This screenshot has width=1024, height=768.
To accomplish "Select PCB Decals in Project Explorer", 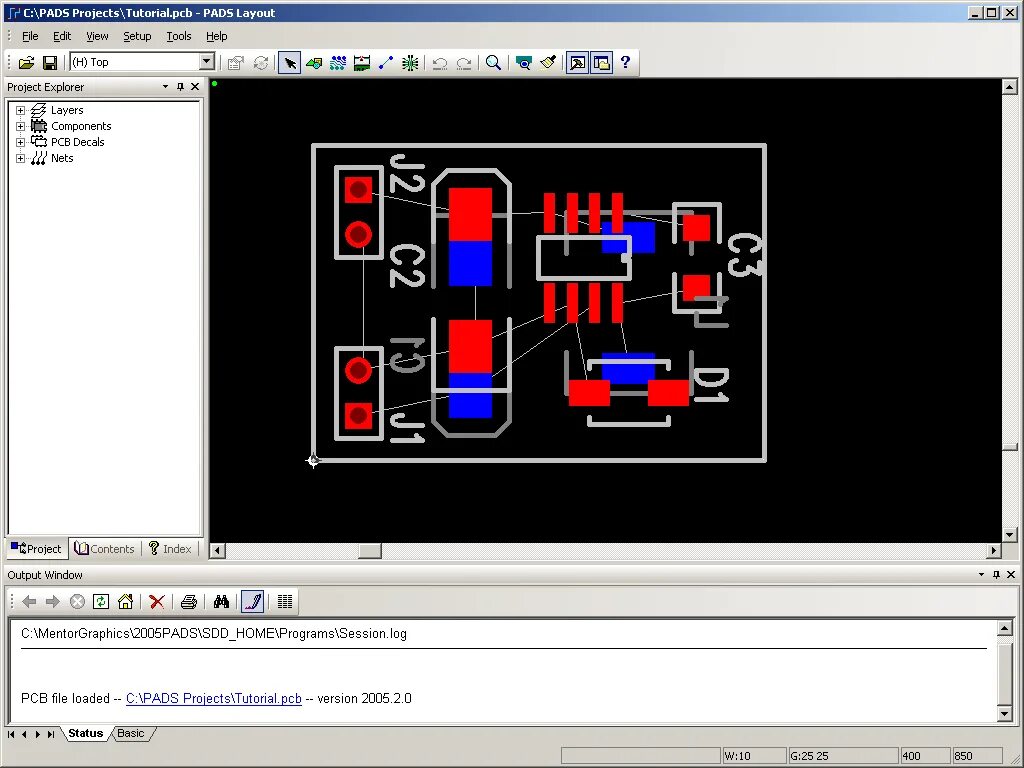I will point(78,142).
